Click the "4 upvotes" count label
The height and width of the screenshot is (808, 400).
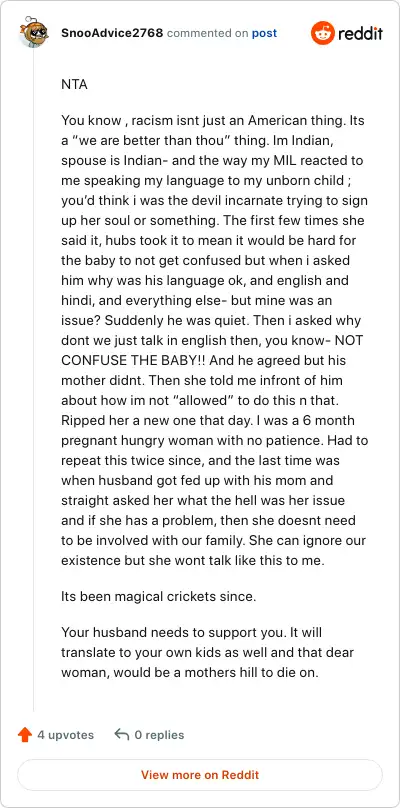coord(65,735)
